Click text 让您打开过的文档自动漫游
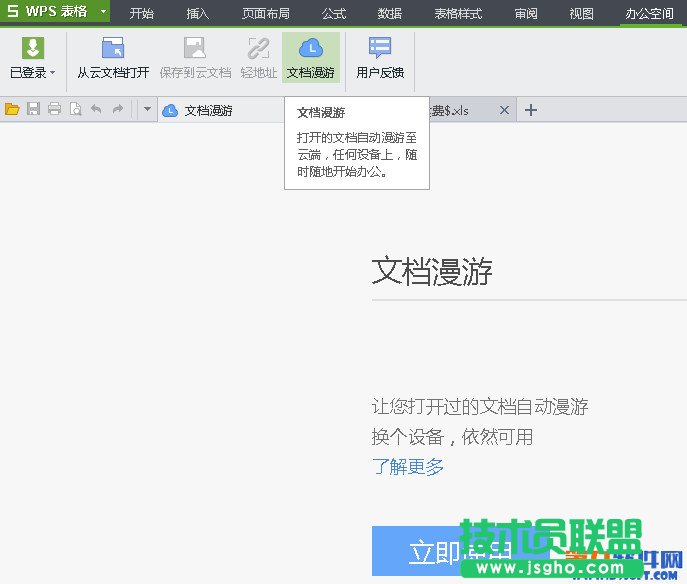Screen dimensions: 687x584 click(x=480, y=407)
